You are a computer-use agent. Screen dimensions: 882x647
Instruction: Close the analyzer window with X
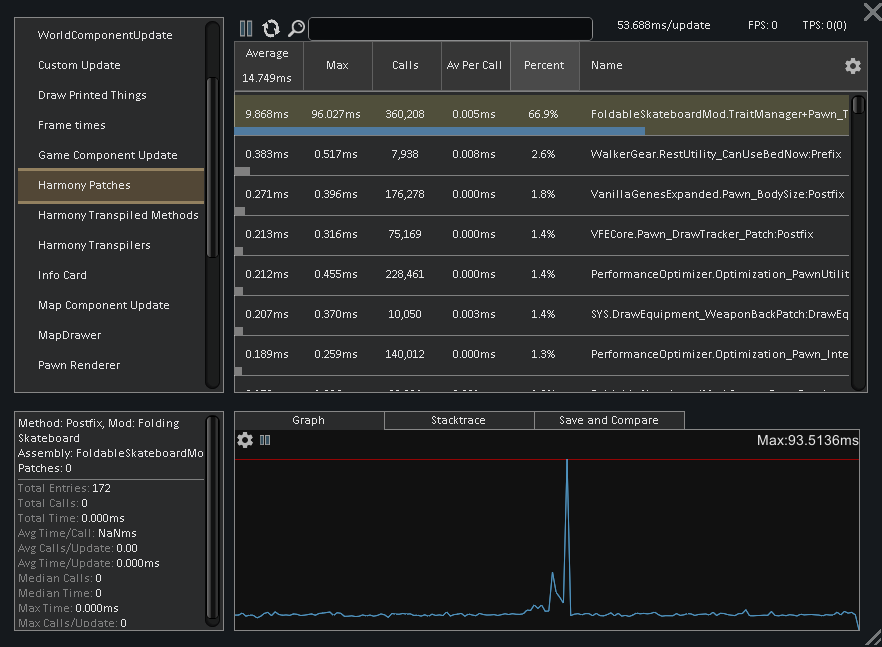[x=872, y=11]
